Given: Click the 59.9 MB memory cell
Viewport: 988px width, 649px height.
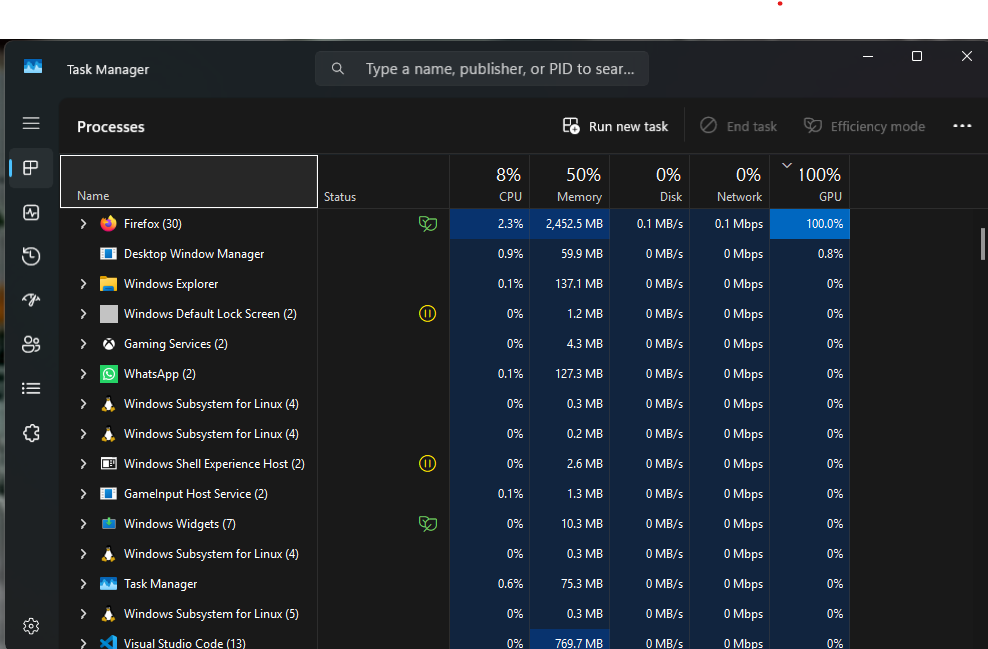Looking at the screenshot, I should pos(570,254).
